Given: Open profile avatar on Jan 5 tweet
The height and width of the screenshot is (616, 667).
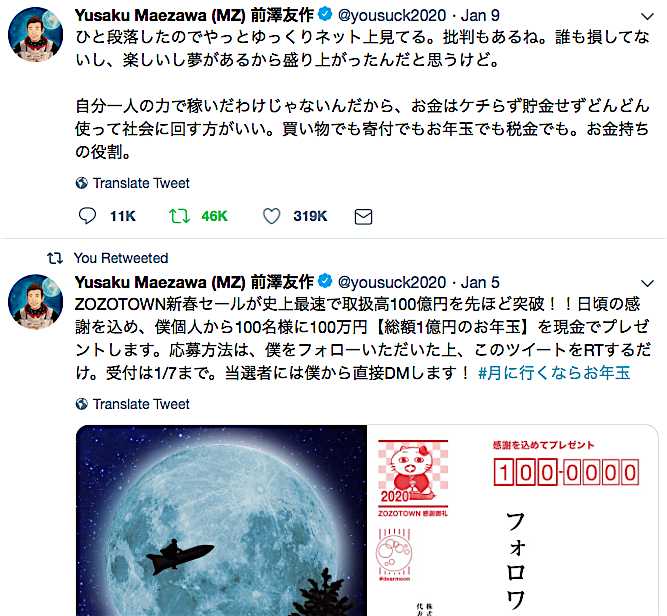Looking at the screenshot, I should coord(36,302).
